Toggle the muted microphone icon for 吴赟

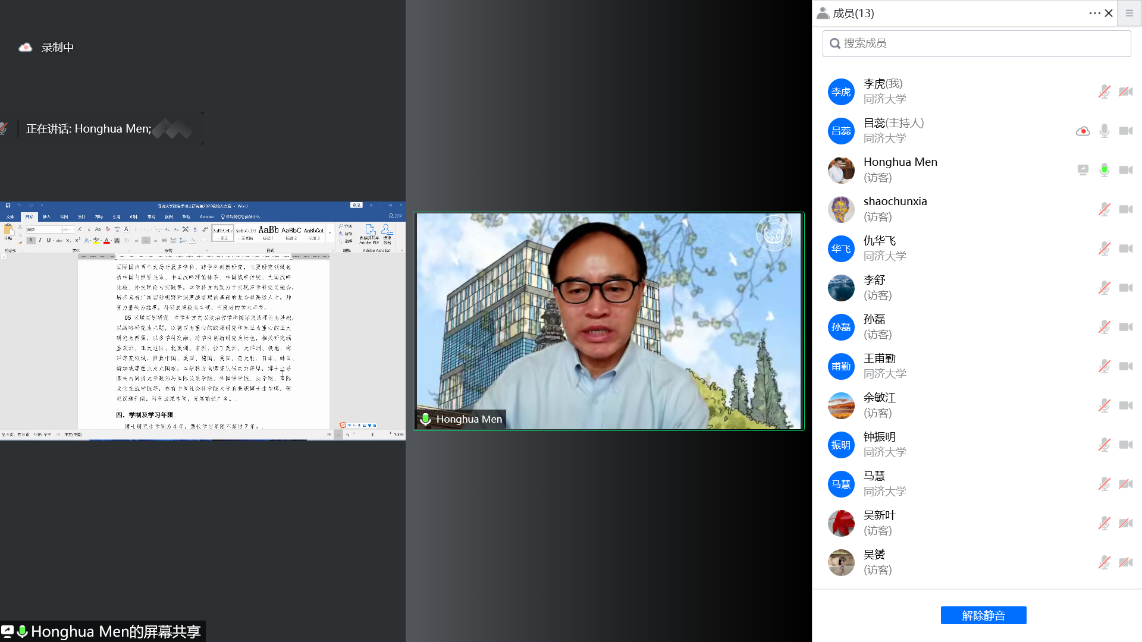[1104, 562]
